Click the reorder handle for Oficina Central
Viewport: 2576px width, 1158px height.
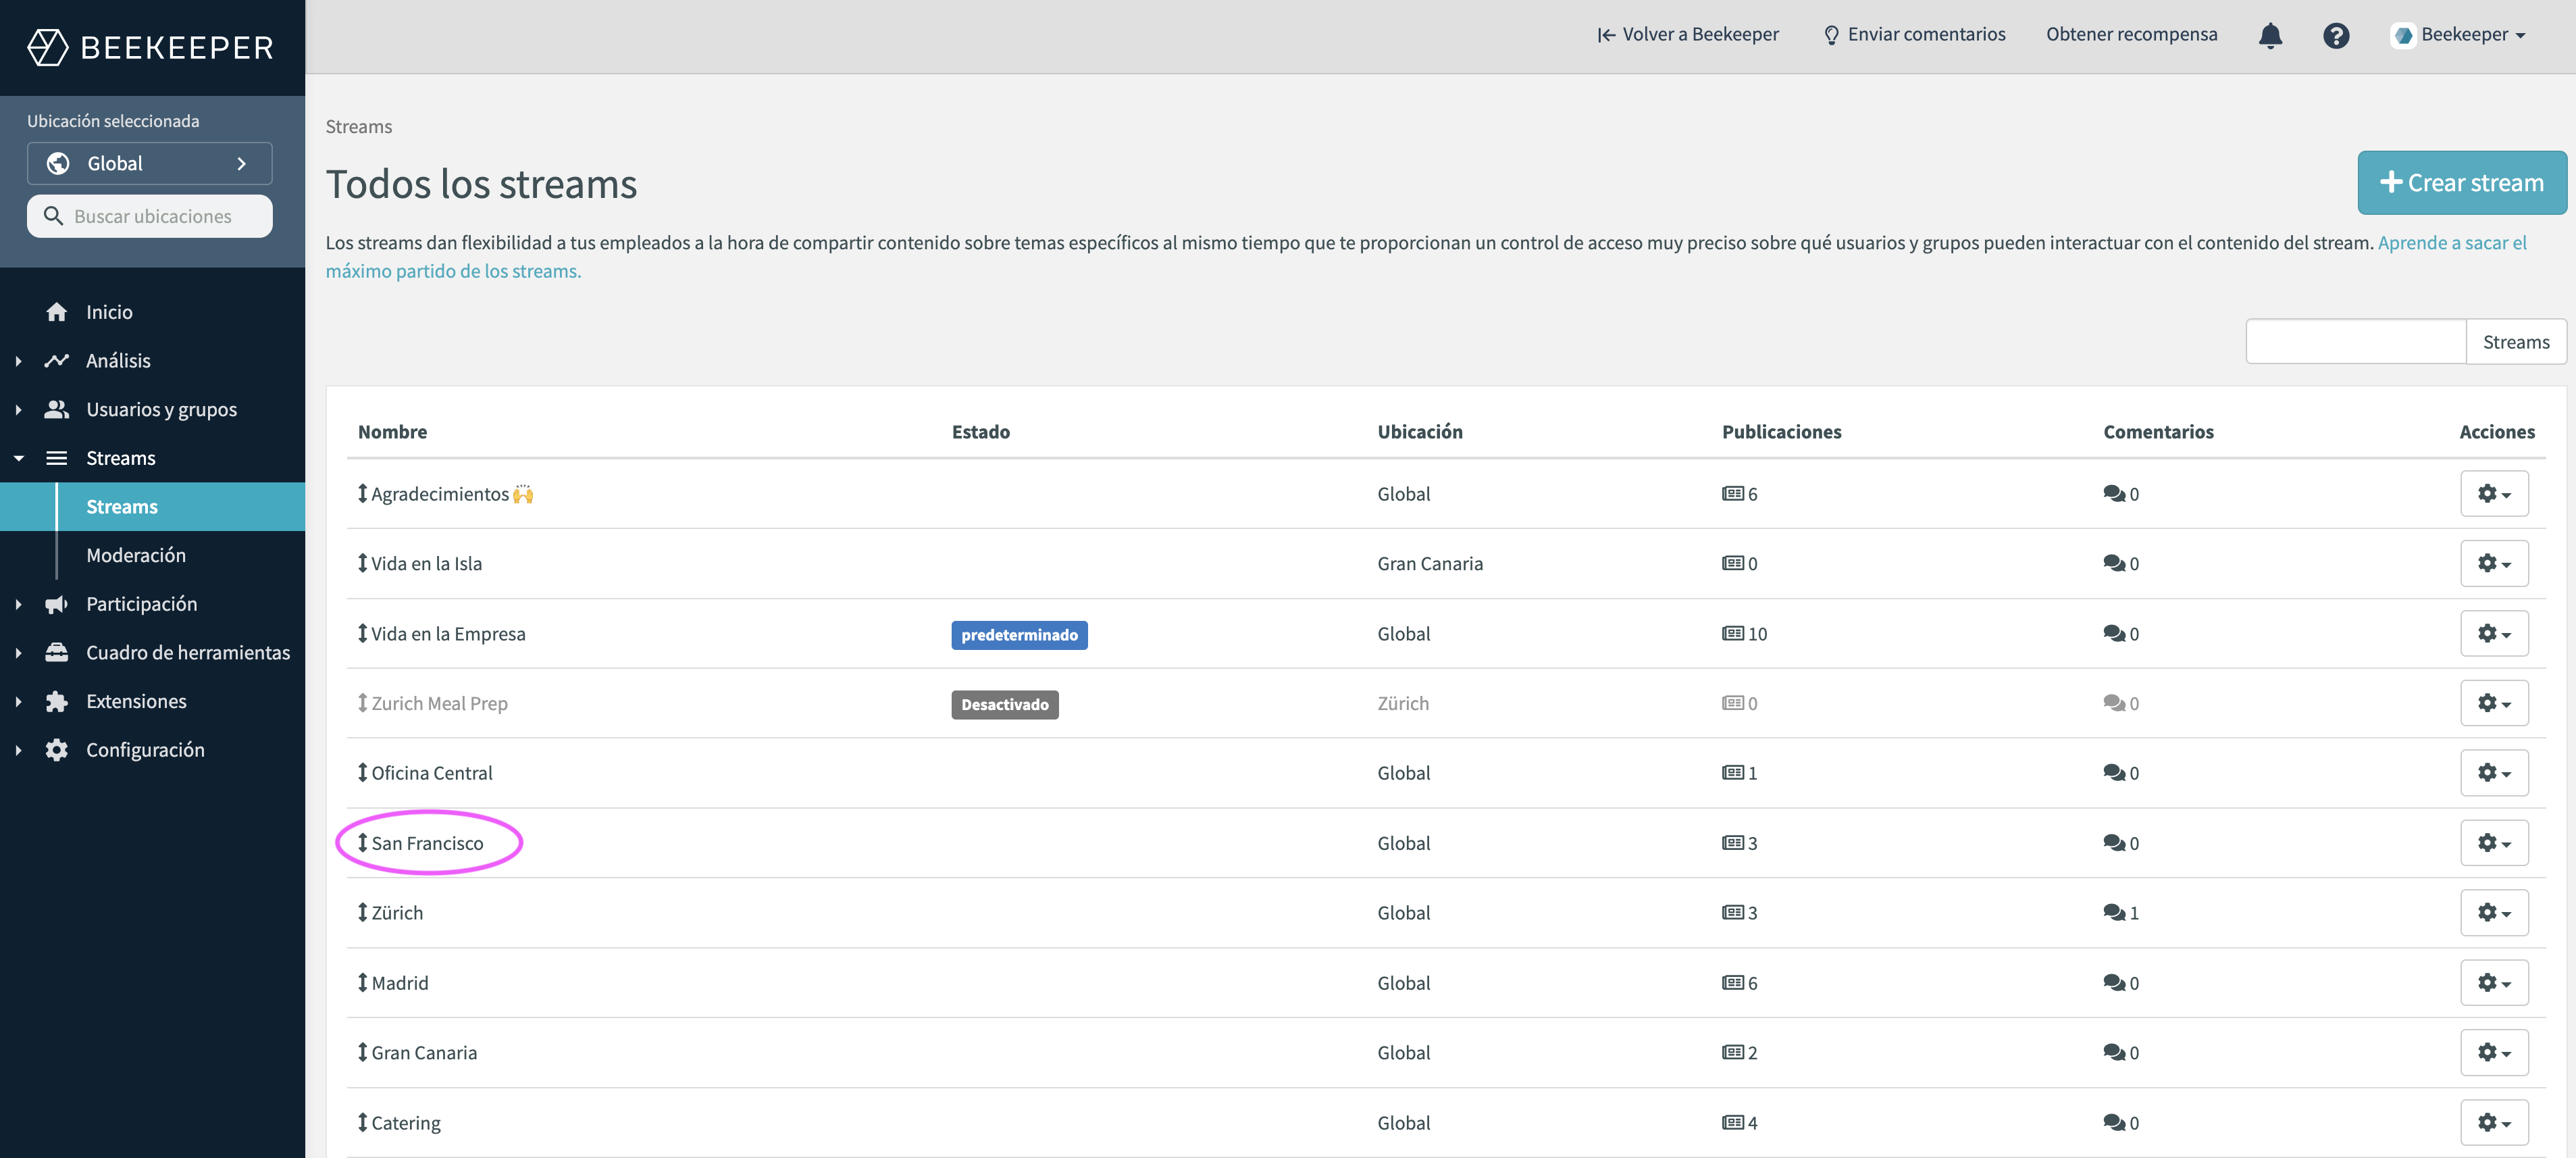click(362, 772)
